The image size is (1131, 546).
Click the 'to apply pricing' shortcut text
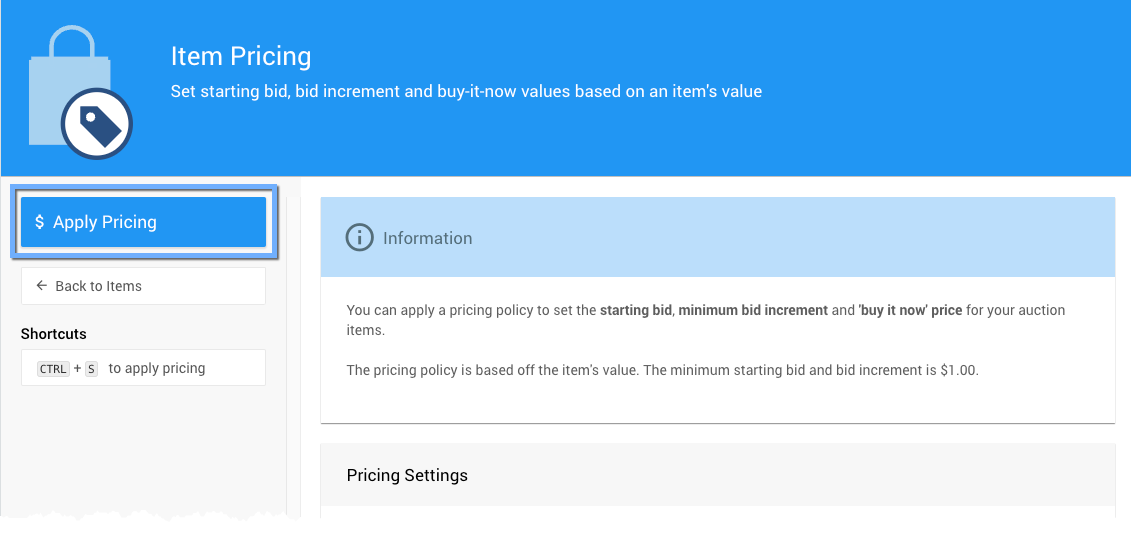[157, 368]
